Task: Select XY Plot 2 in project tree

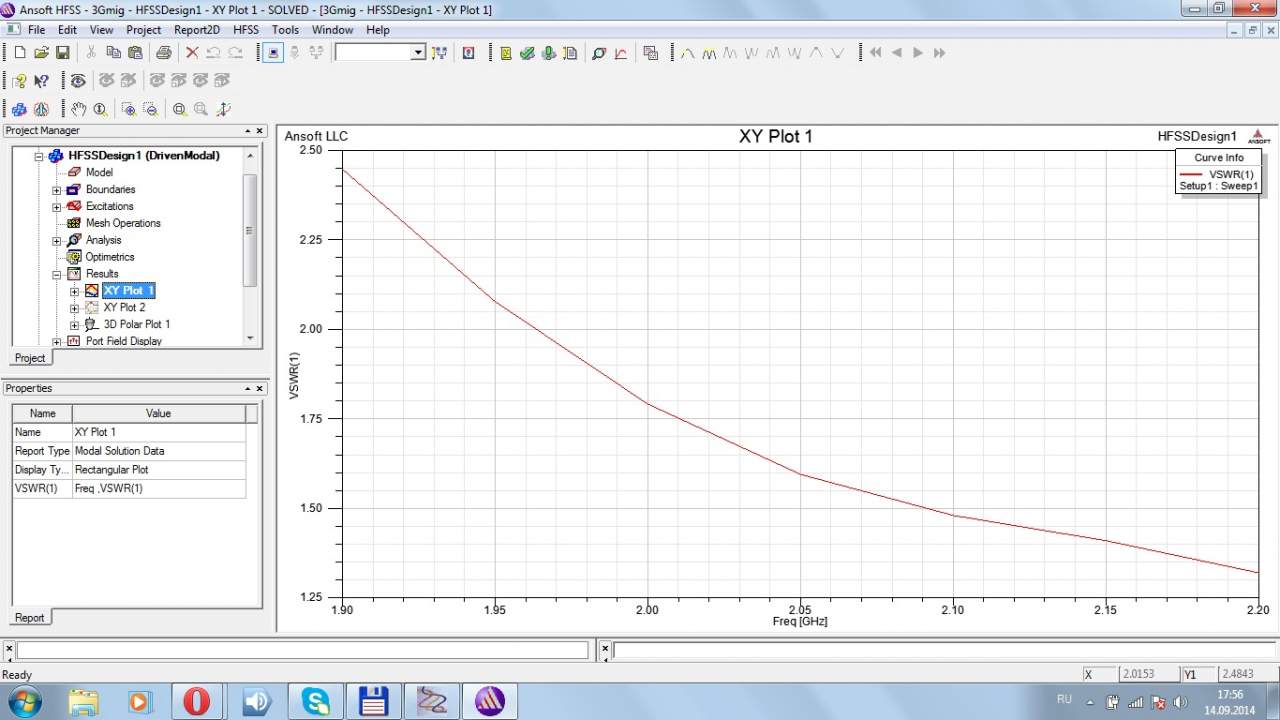Action: (124, 308)
